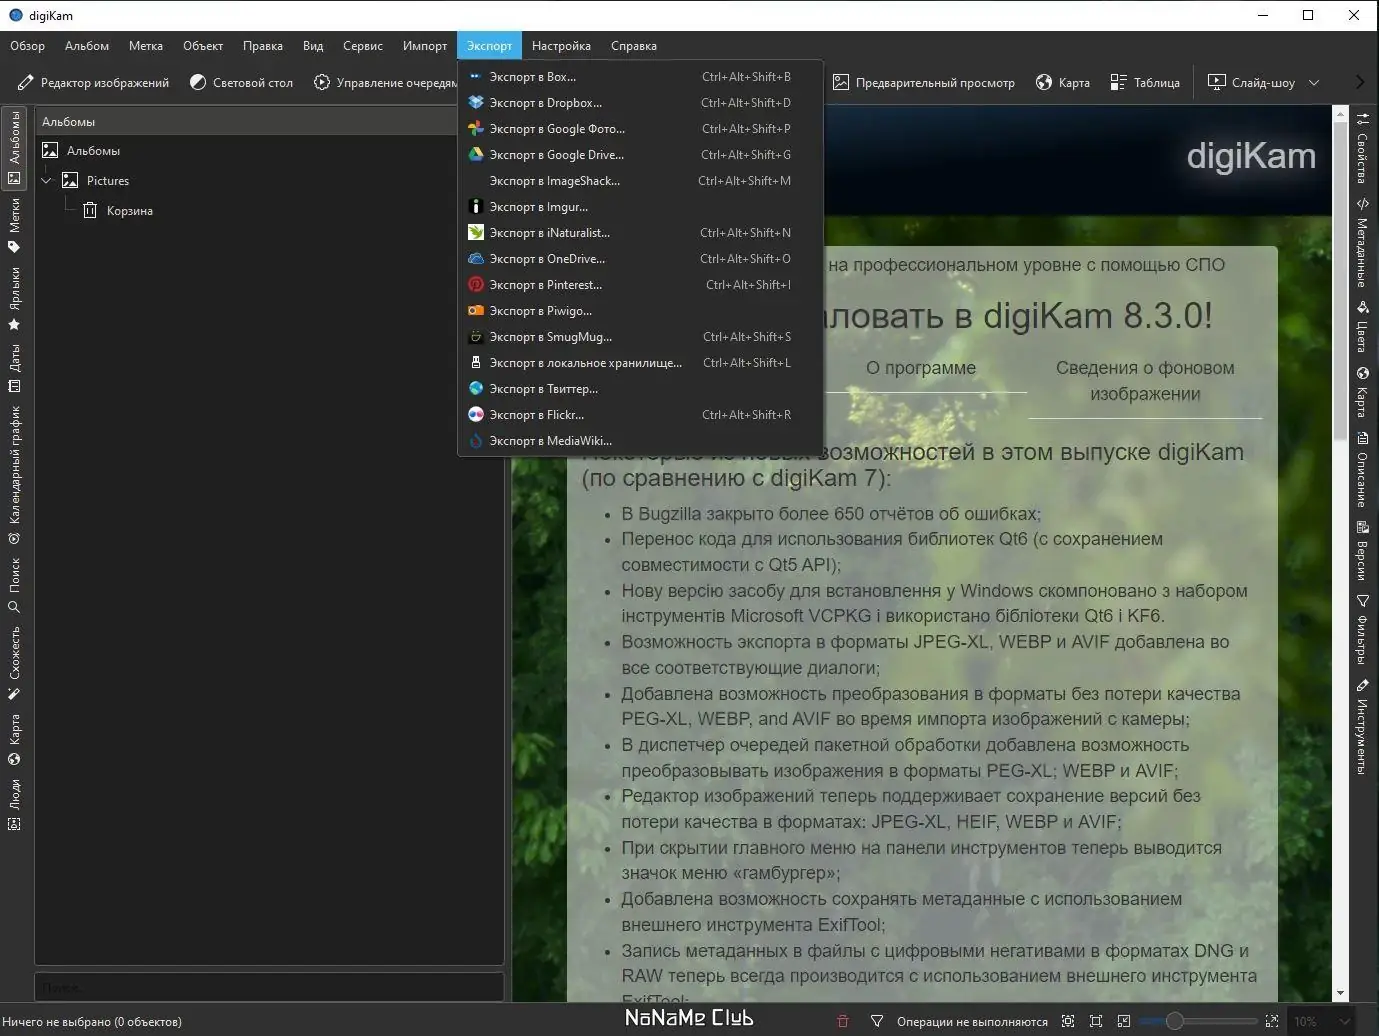Image resolution: width=1379 pixels, height=1036 pixels.
Task: Open the Импорт menu
Action: click(x=425, y=46)
